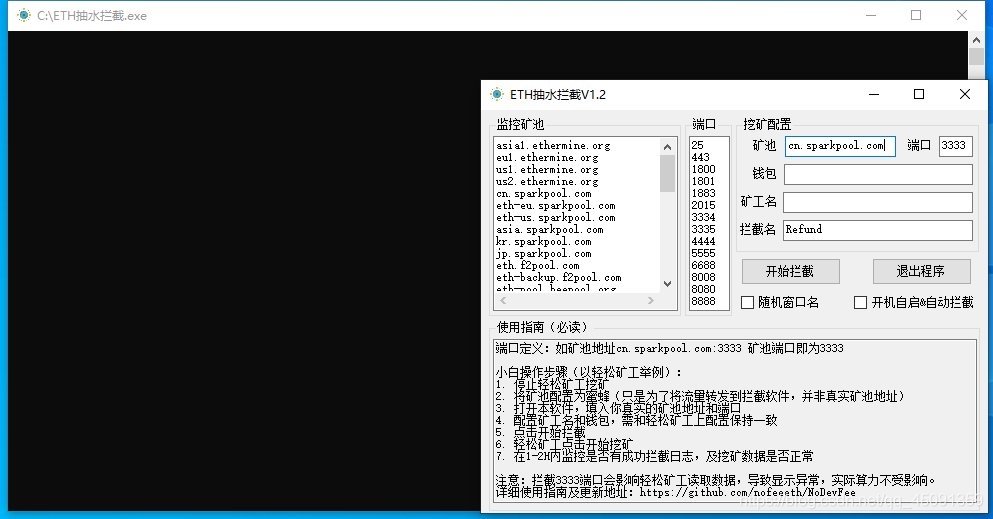Viewport: 993px width, 519px height.
Task: Select port 2015 in the port list
Action: click(x=704, y=205)
